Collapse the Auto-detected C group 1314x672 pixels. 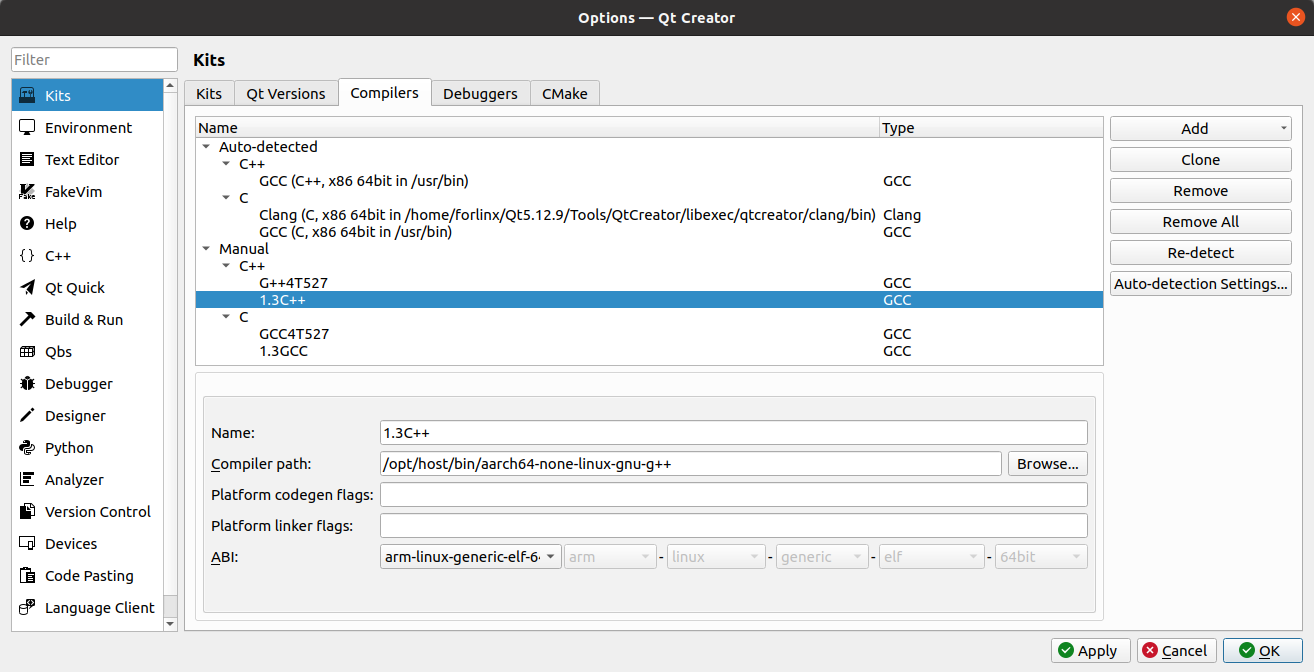point(226,198)
